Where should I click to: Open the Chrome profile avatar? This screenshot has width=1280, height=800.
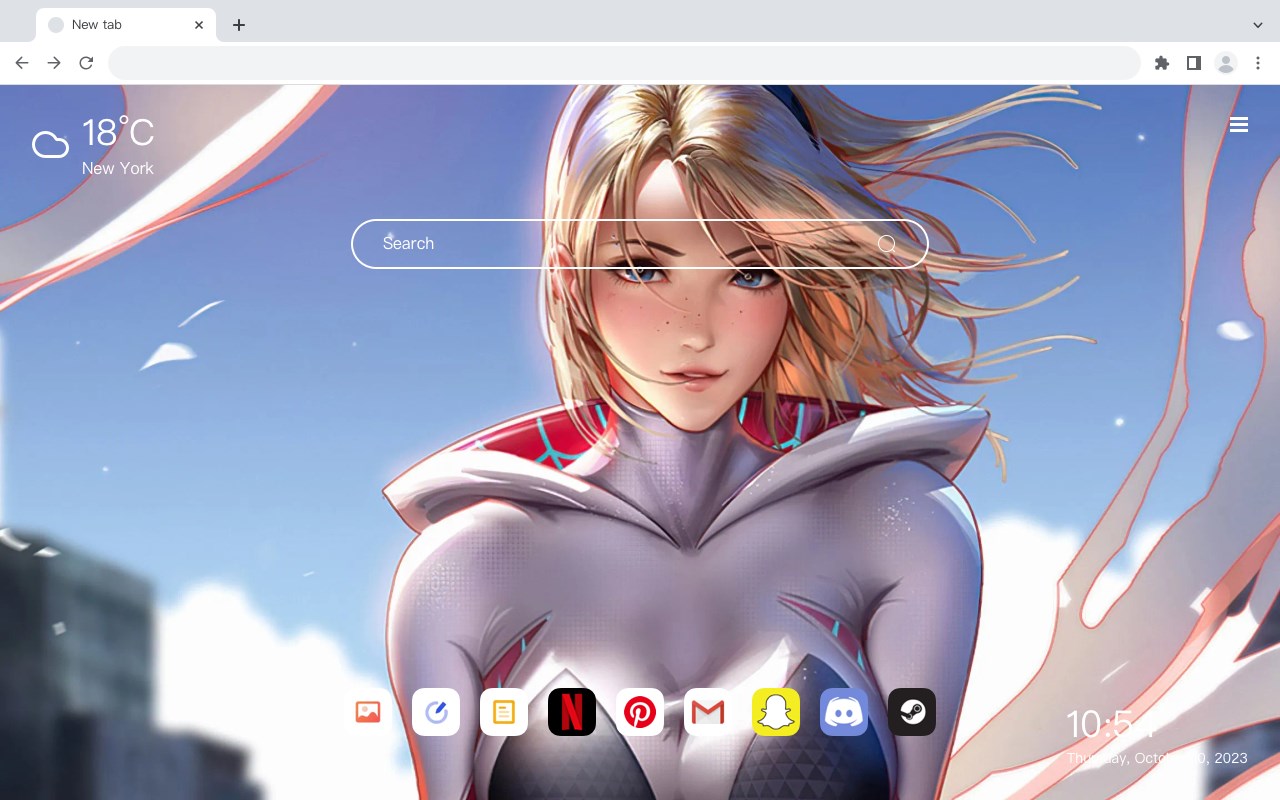(x=1226, y=63)
